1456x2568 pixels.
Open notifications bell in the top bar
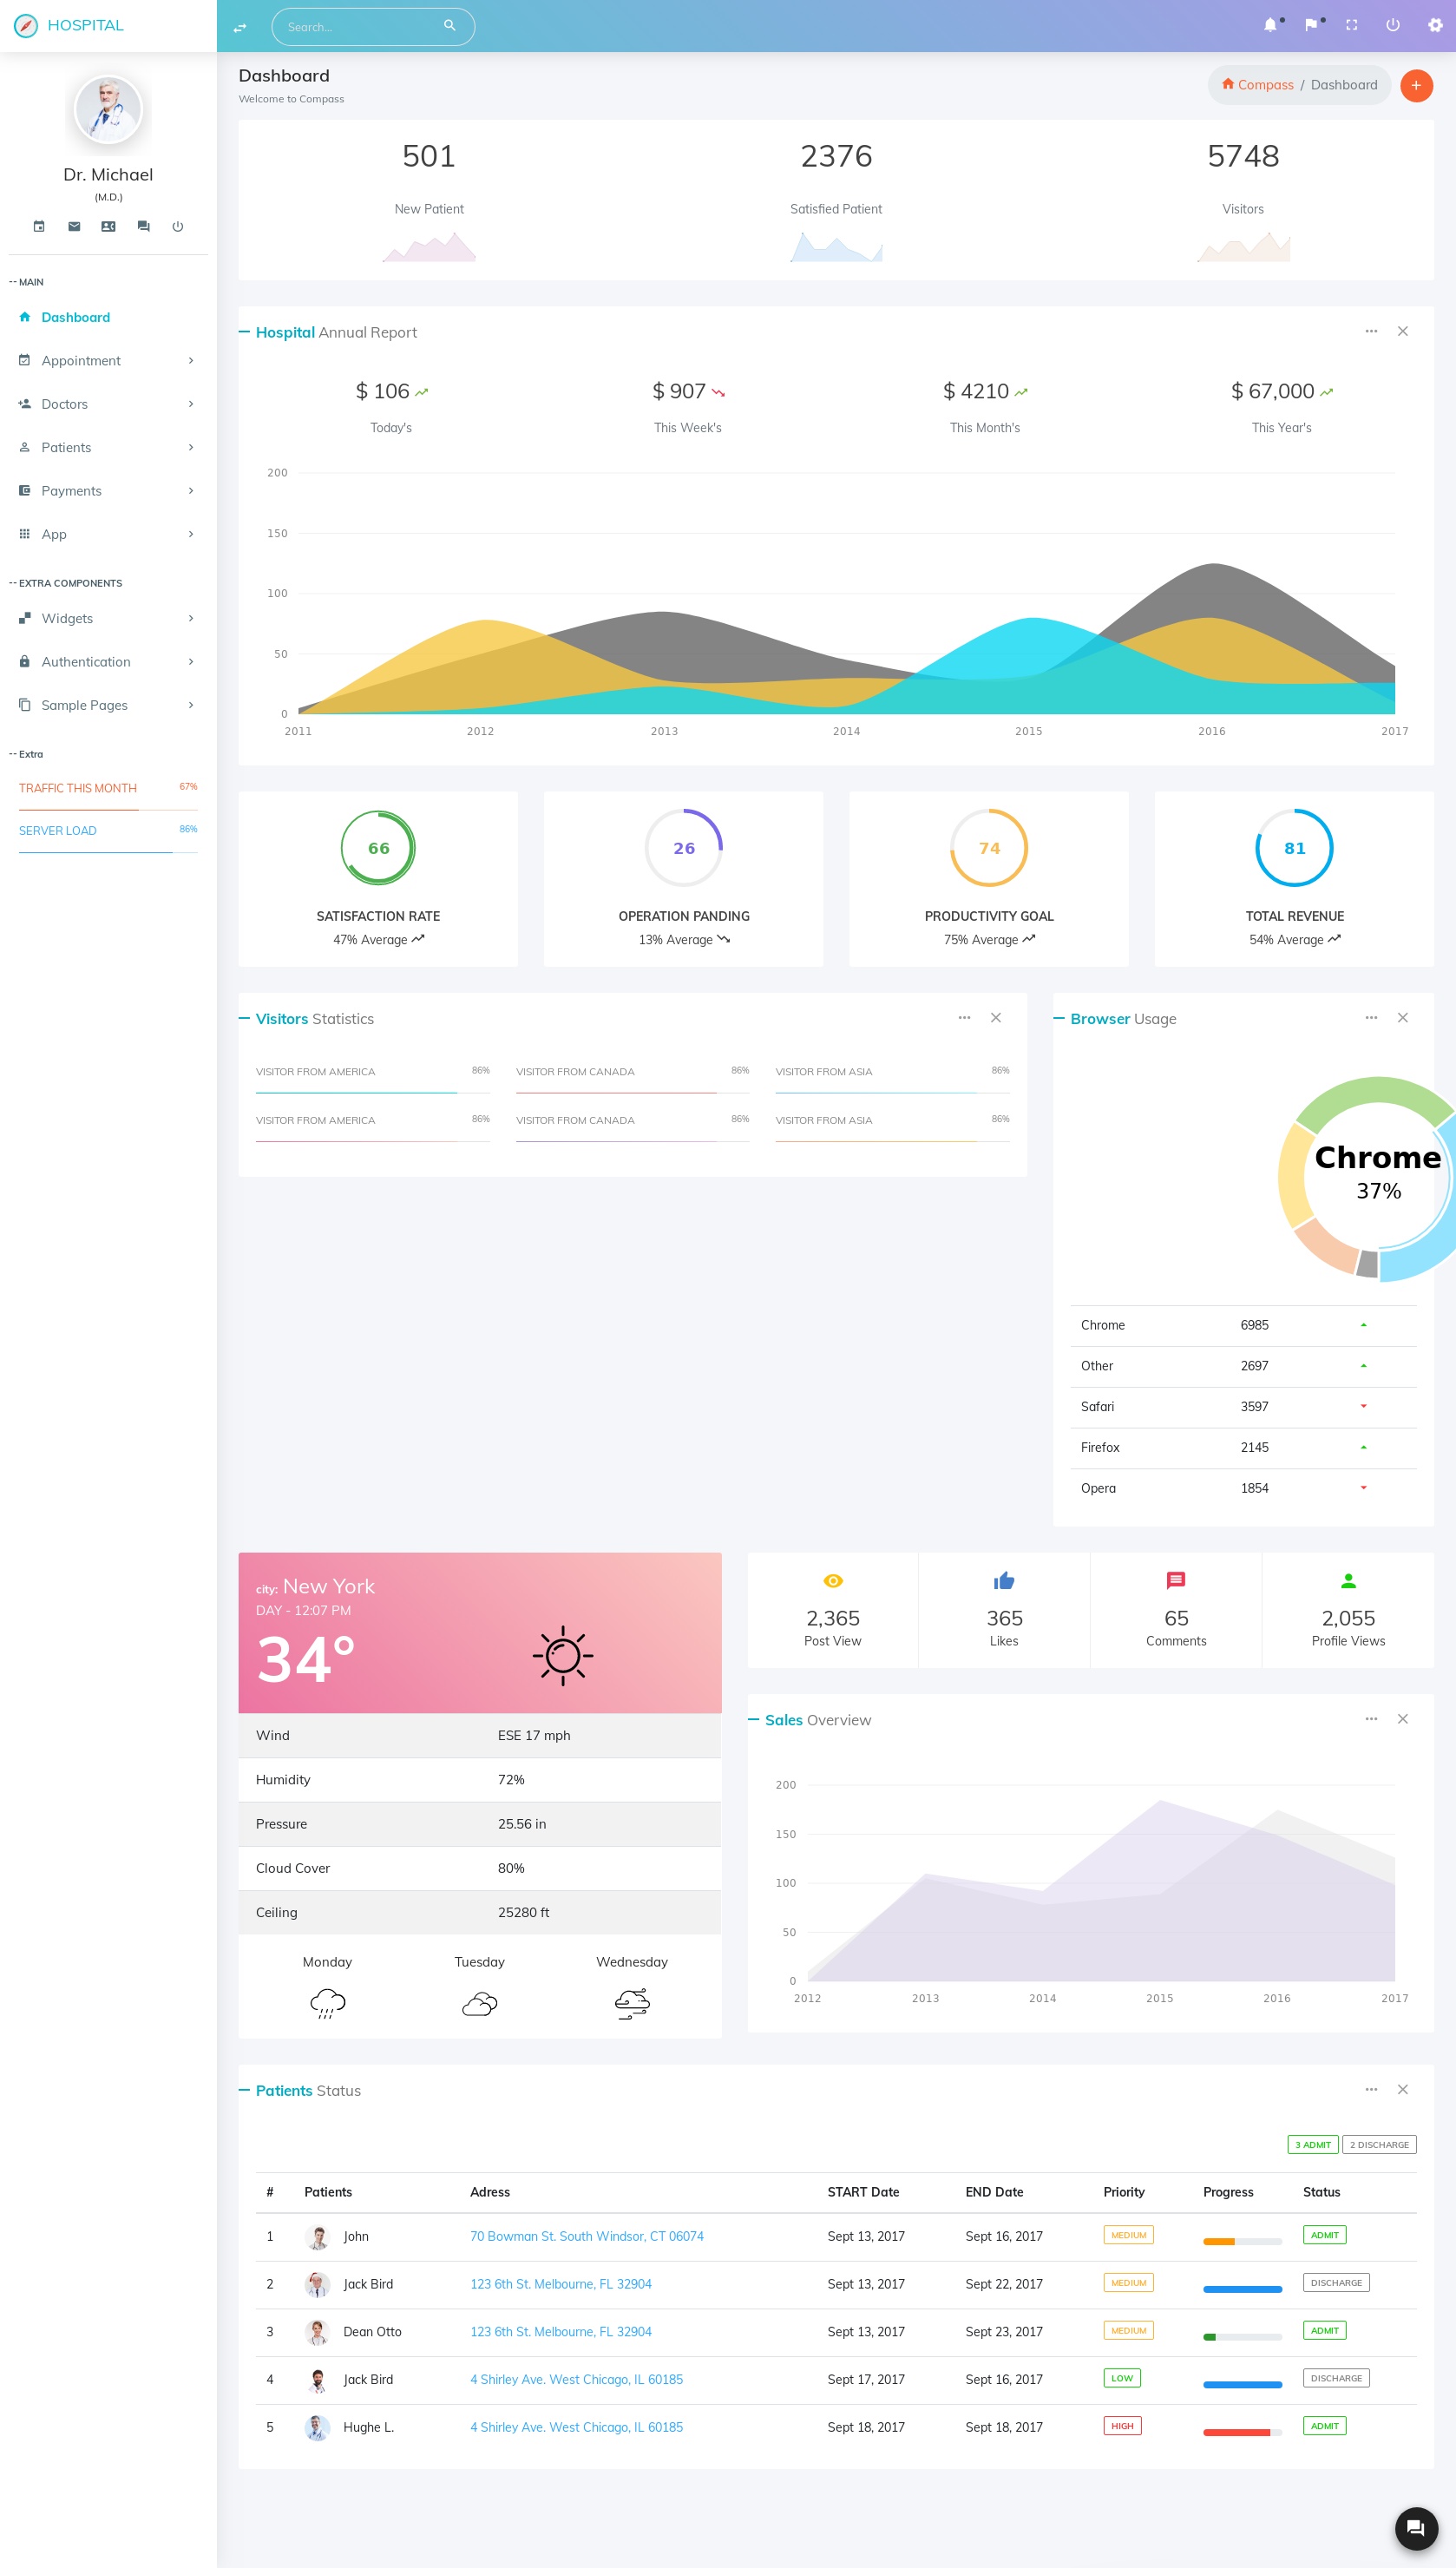[1270, 25]
